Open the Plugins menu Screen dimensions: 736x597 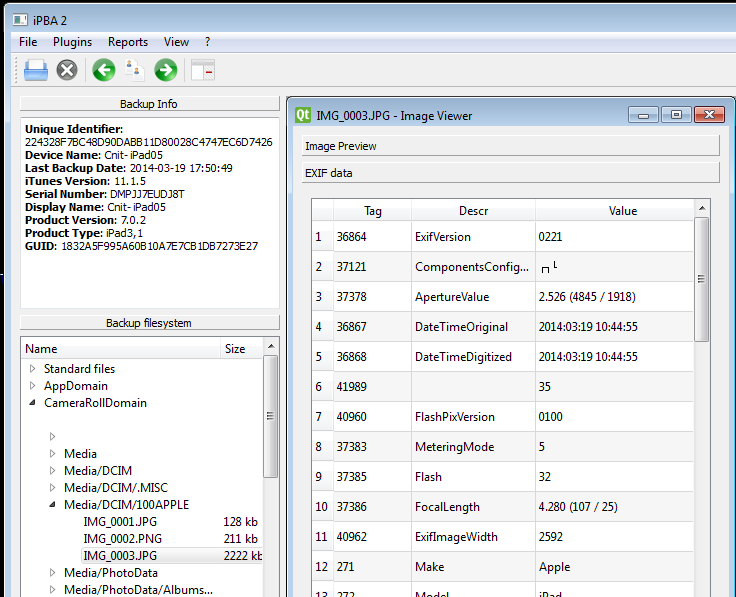[72, 42]
